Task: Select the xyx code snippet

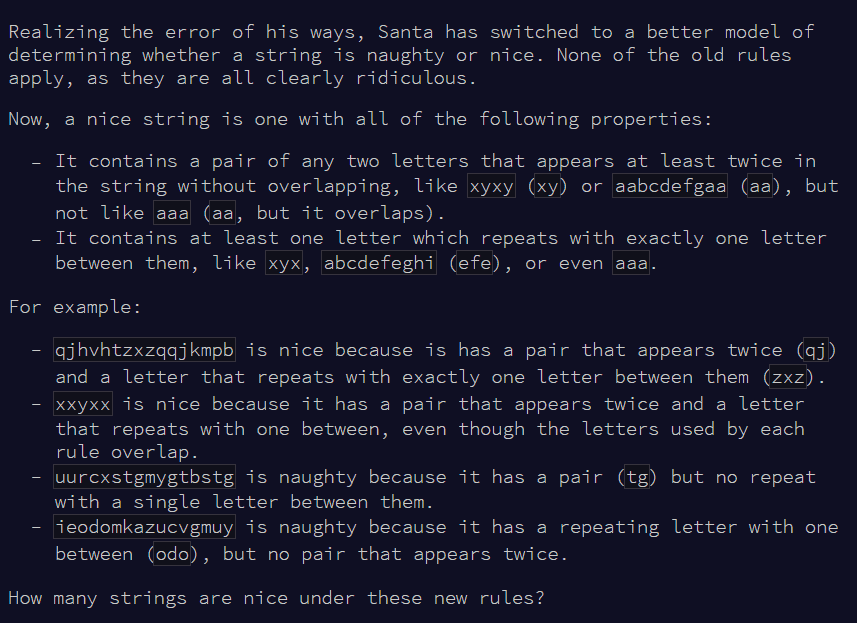Action: click(289, 264)
